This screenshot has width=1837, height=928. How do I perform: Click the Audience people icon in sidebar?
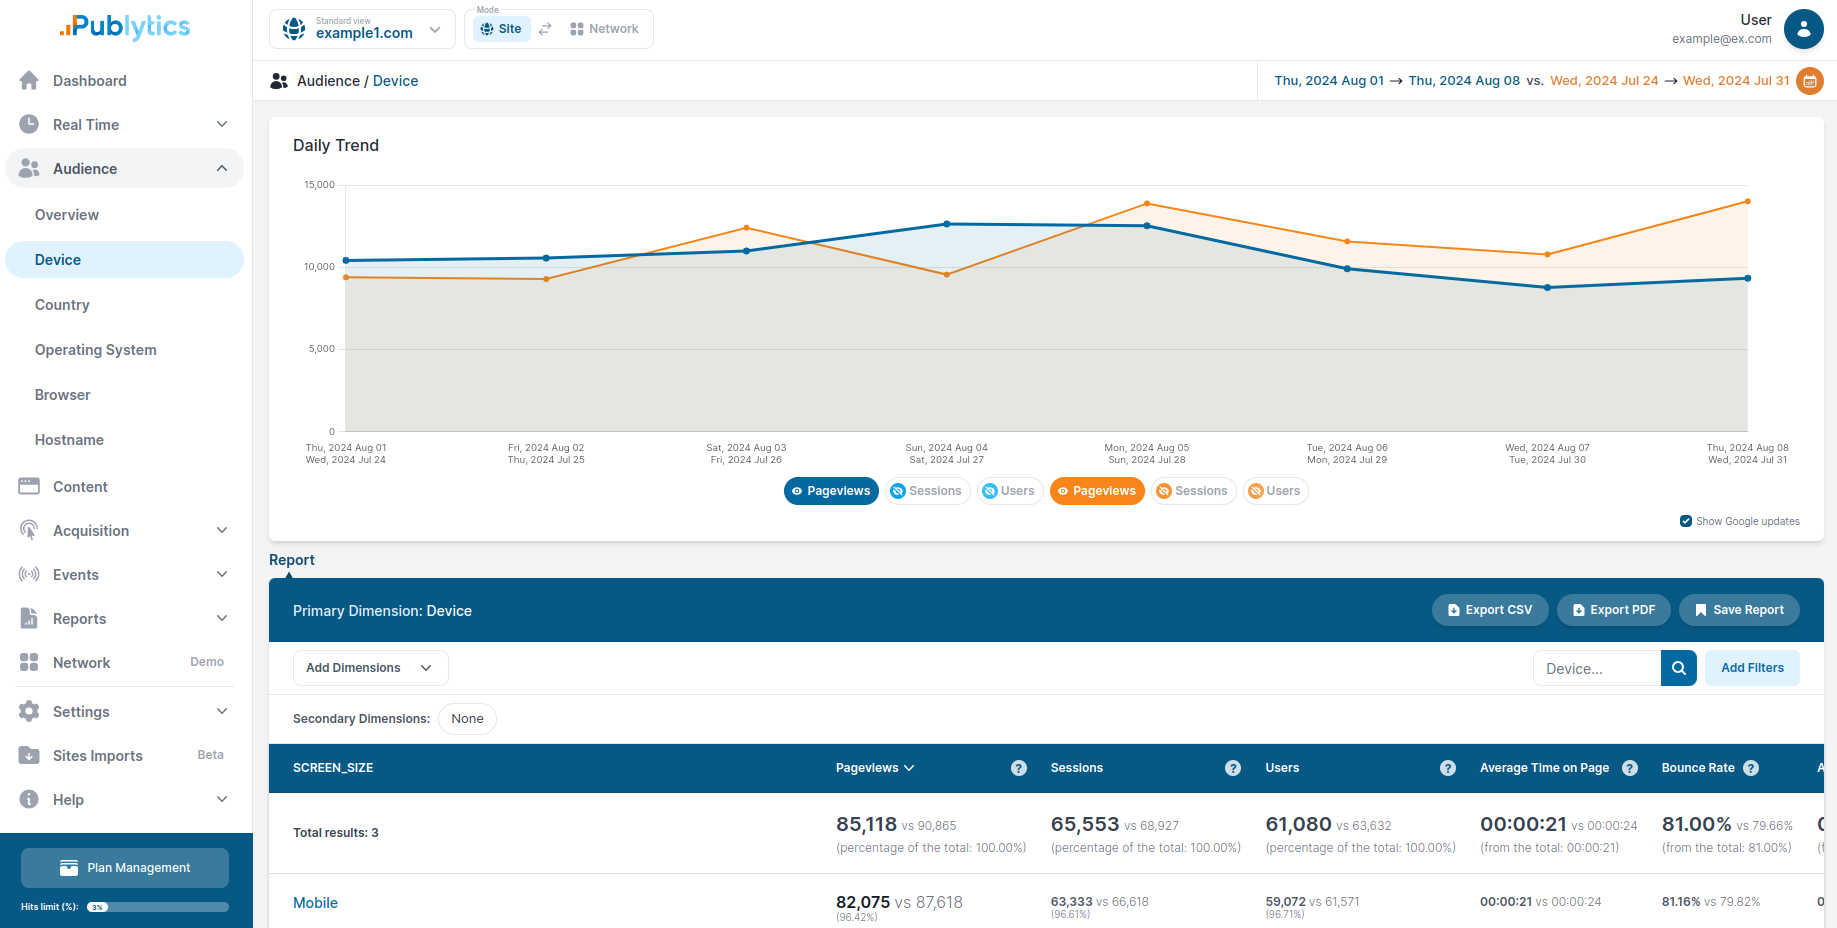tap(29, 169)
